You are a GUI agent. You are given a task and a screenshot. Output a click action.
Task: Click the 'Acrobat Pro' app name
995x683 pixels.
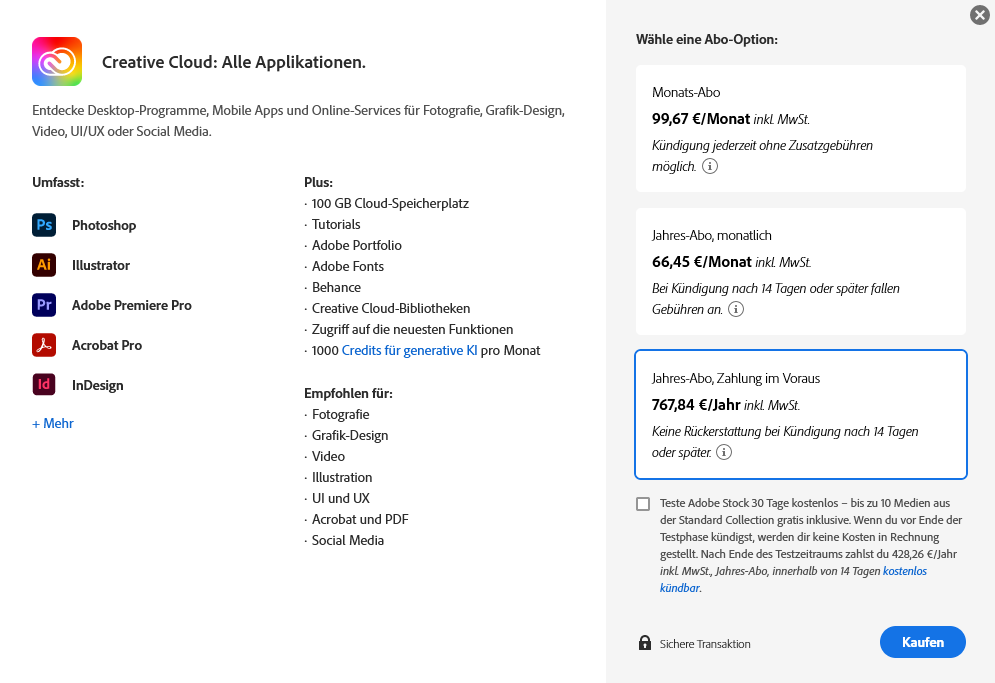pyautogui.click(x=107, y=345)
